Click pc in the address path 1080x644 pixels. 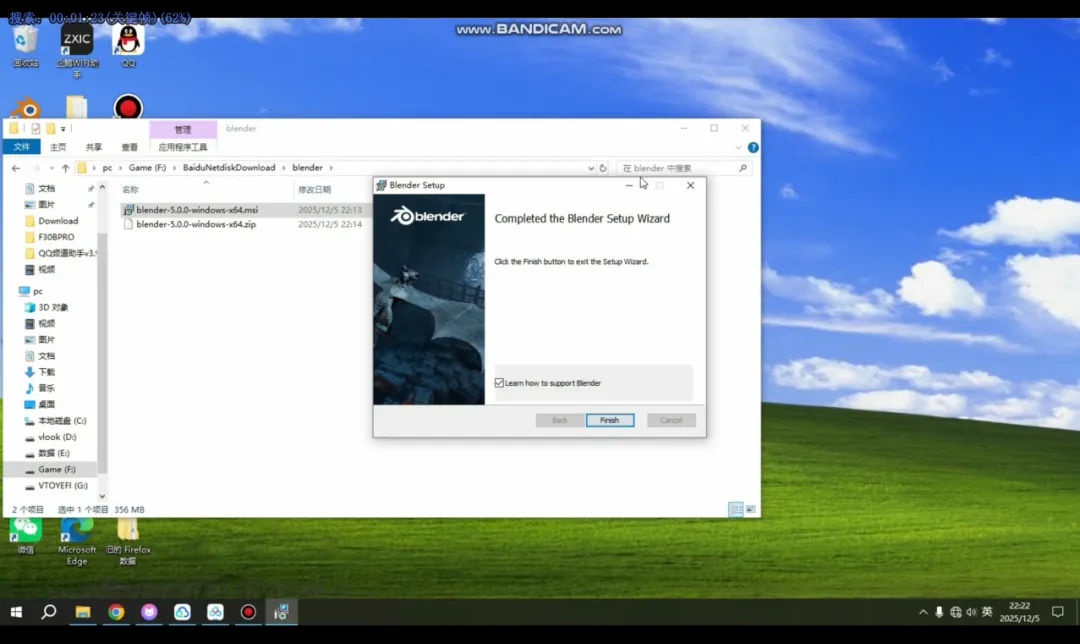point(107,168)
